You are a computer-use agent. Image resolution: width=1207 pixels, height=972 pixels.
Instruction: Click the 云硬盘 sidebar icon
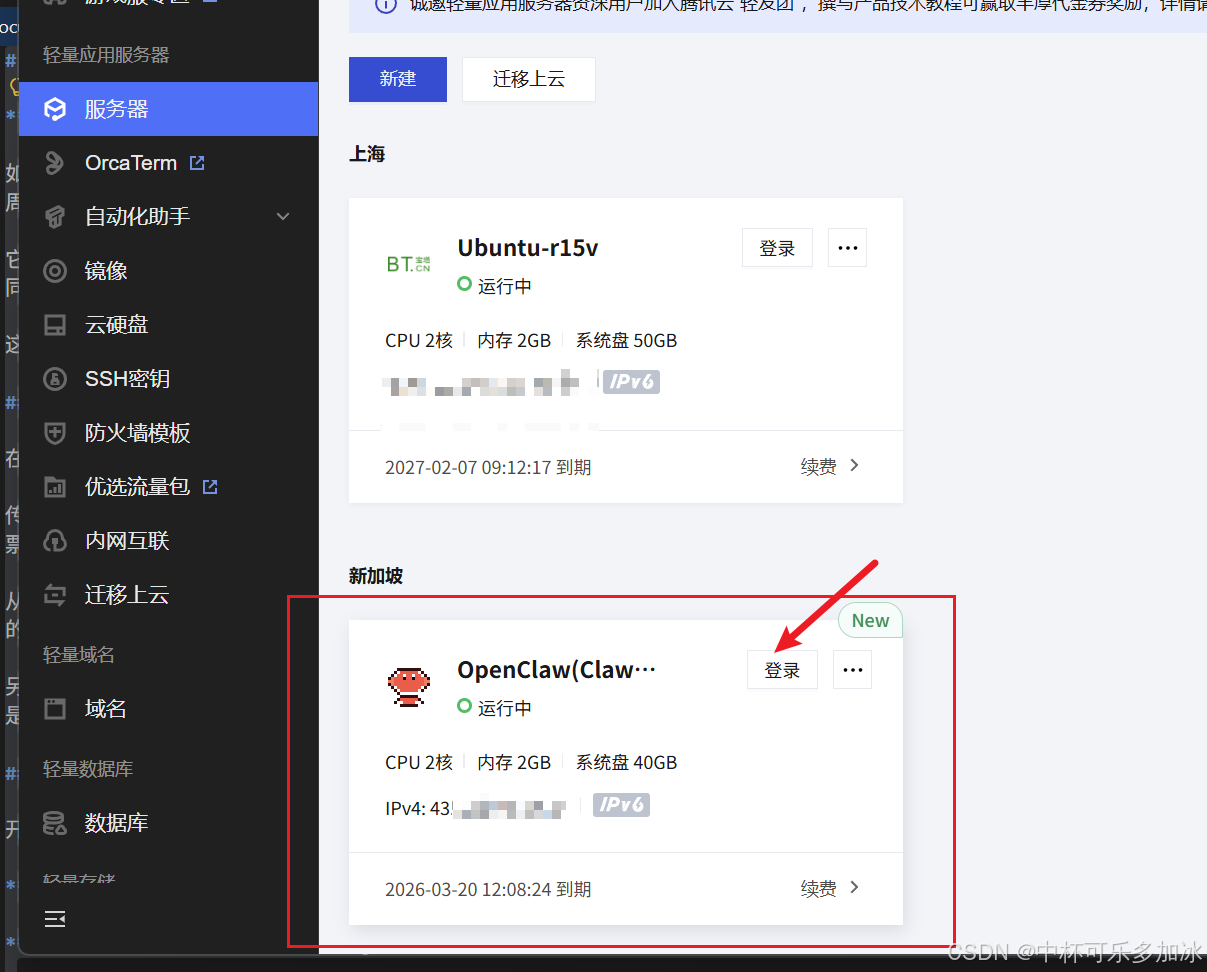(x=55, y=325)
